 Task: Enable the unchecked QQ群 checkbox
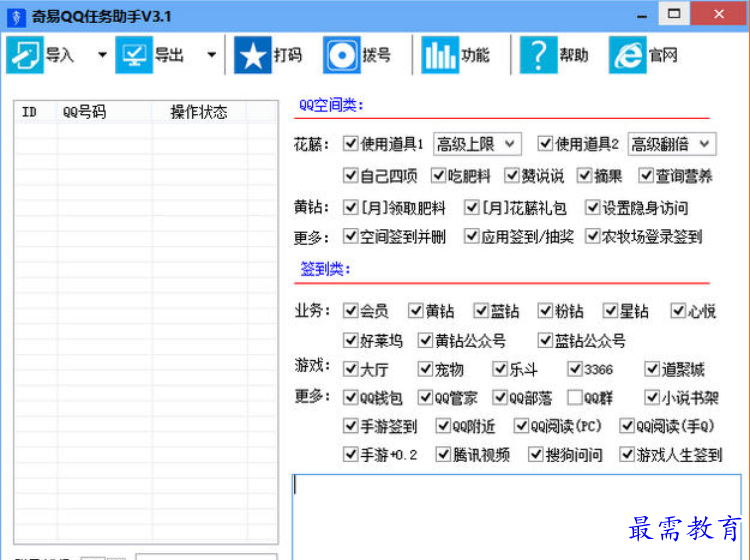click(574, 397)
